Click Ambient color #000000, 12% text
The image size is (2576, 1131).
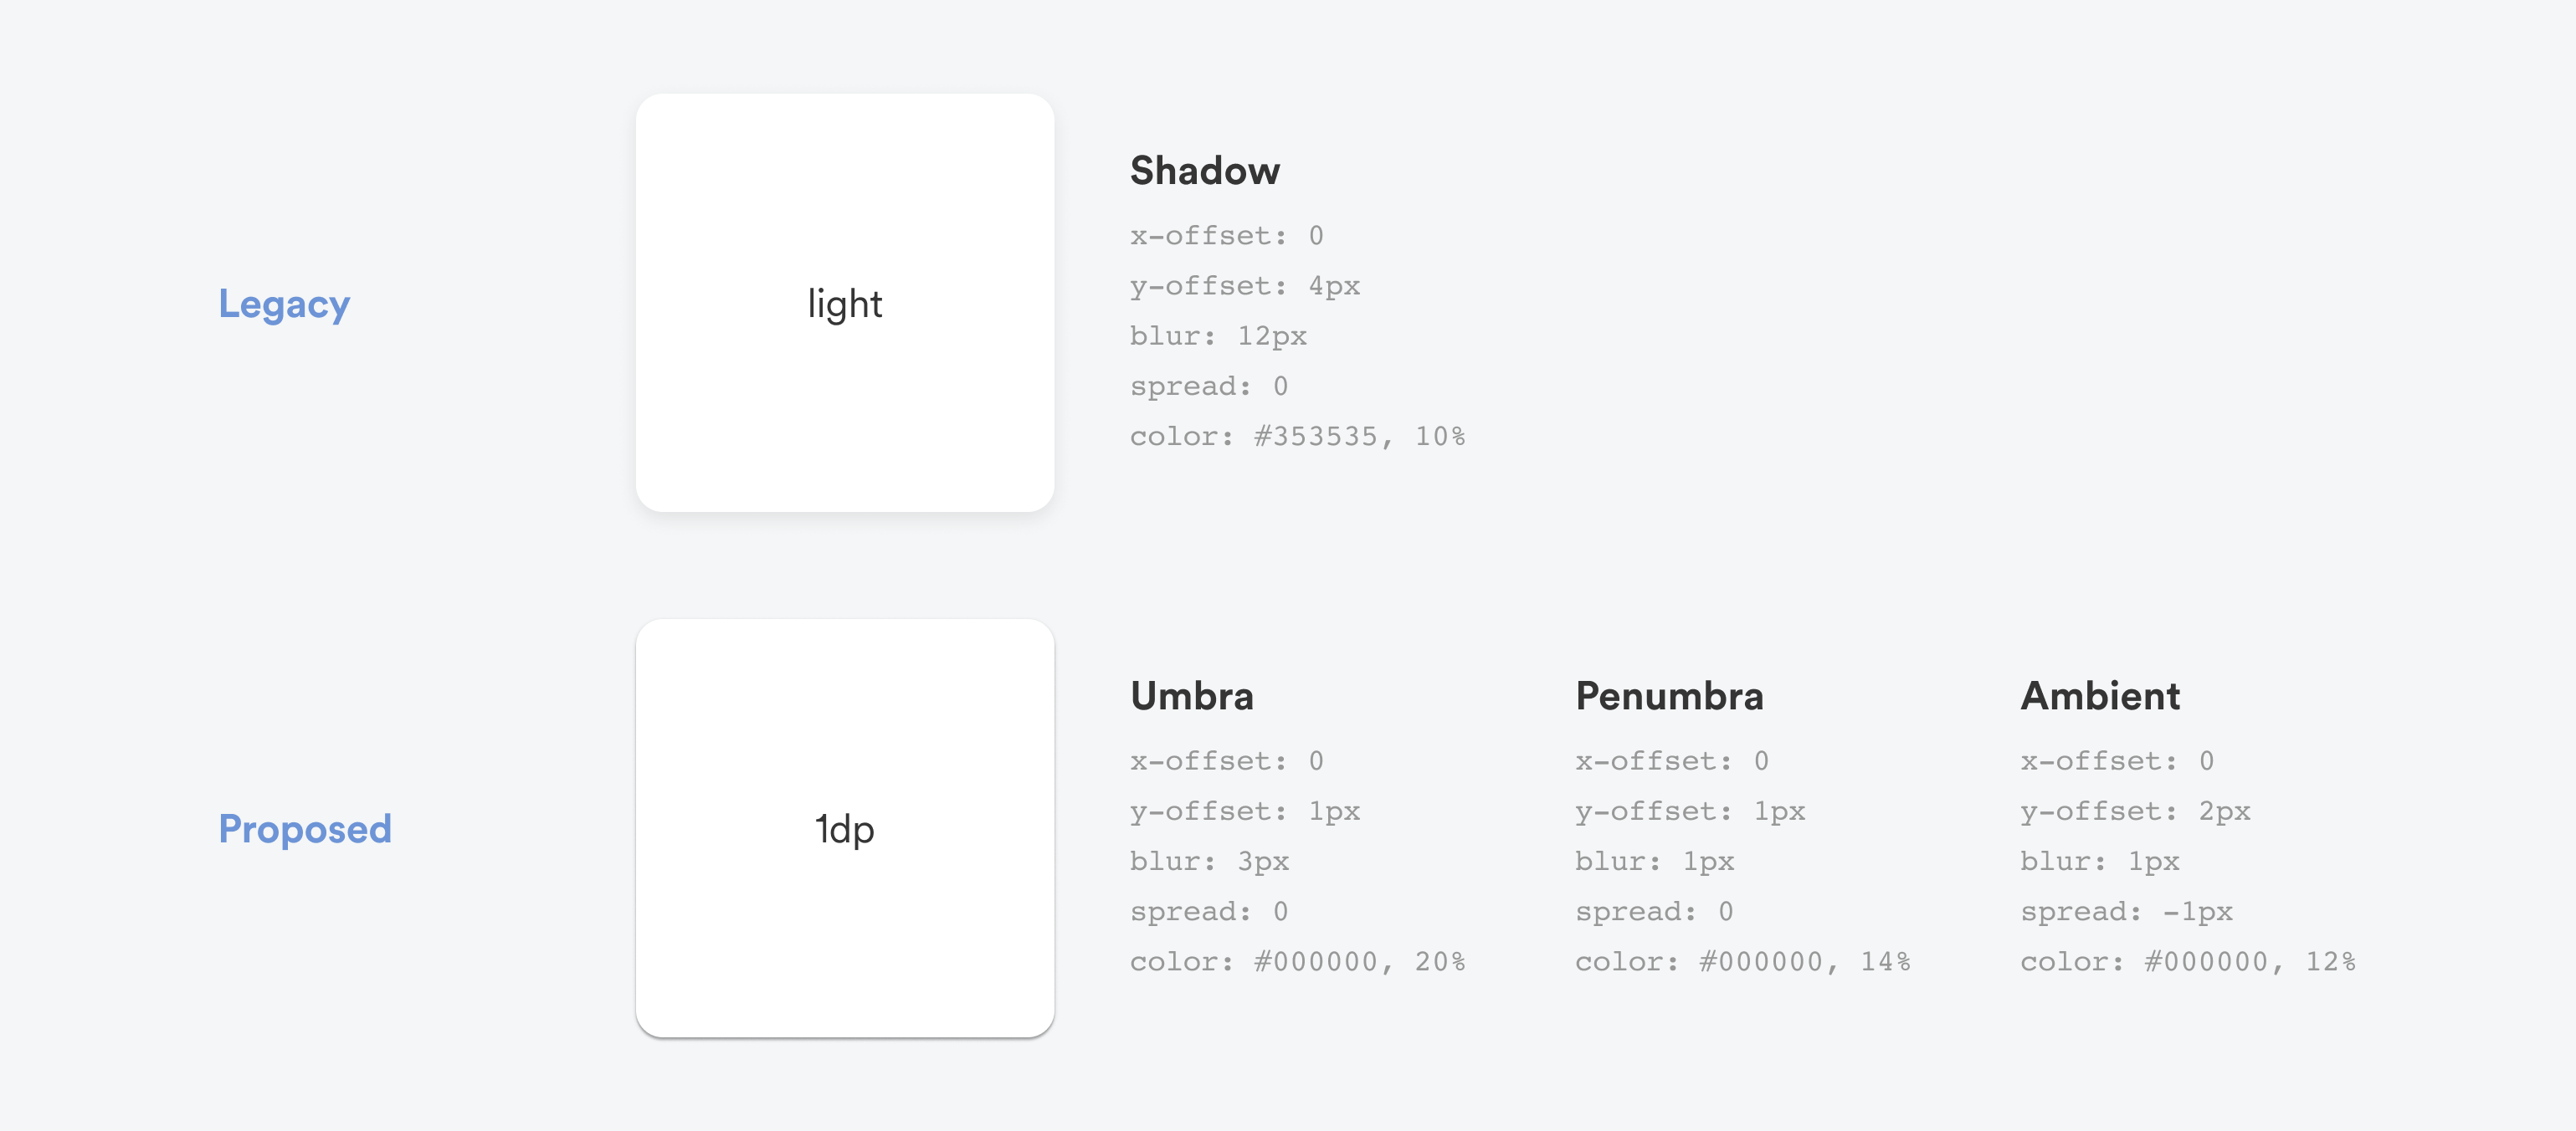coord(2187,962)
